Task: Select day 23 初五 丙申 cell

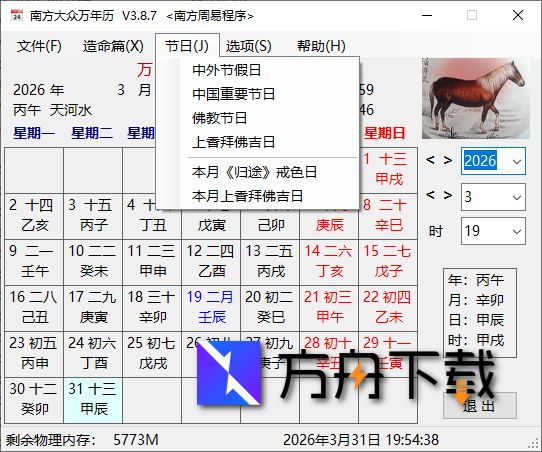Action: [x=34, y=354]
